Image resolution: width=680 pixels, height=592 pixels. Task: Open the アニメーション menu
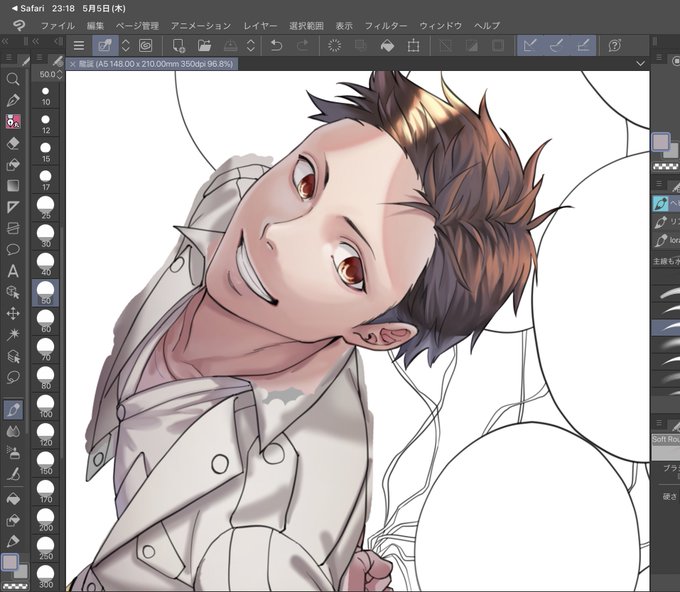coord(201,26)
